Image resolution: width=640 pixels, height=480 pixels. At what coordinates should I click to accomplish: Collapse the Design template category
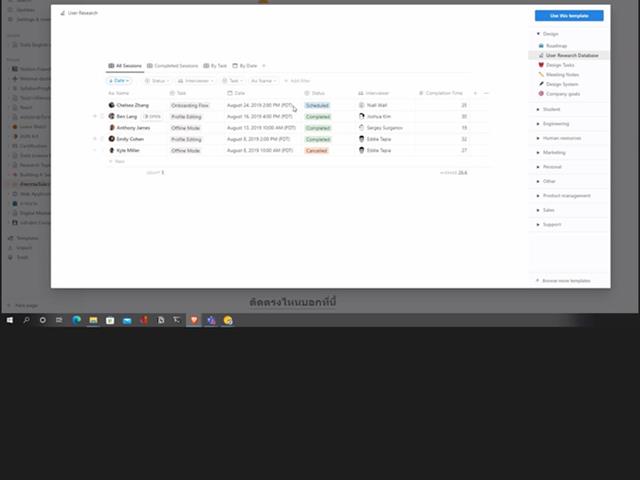(538, 34)
